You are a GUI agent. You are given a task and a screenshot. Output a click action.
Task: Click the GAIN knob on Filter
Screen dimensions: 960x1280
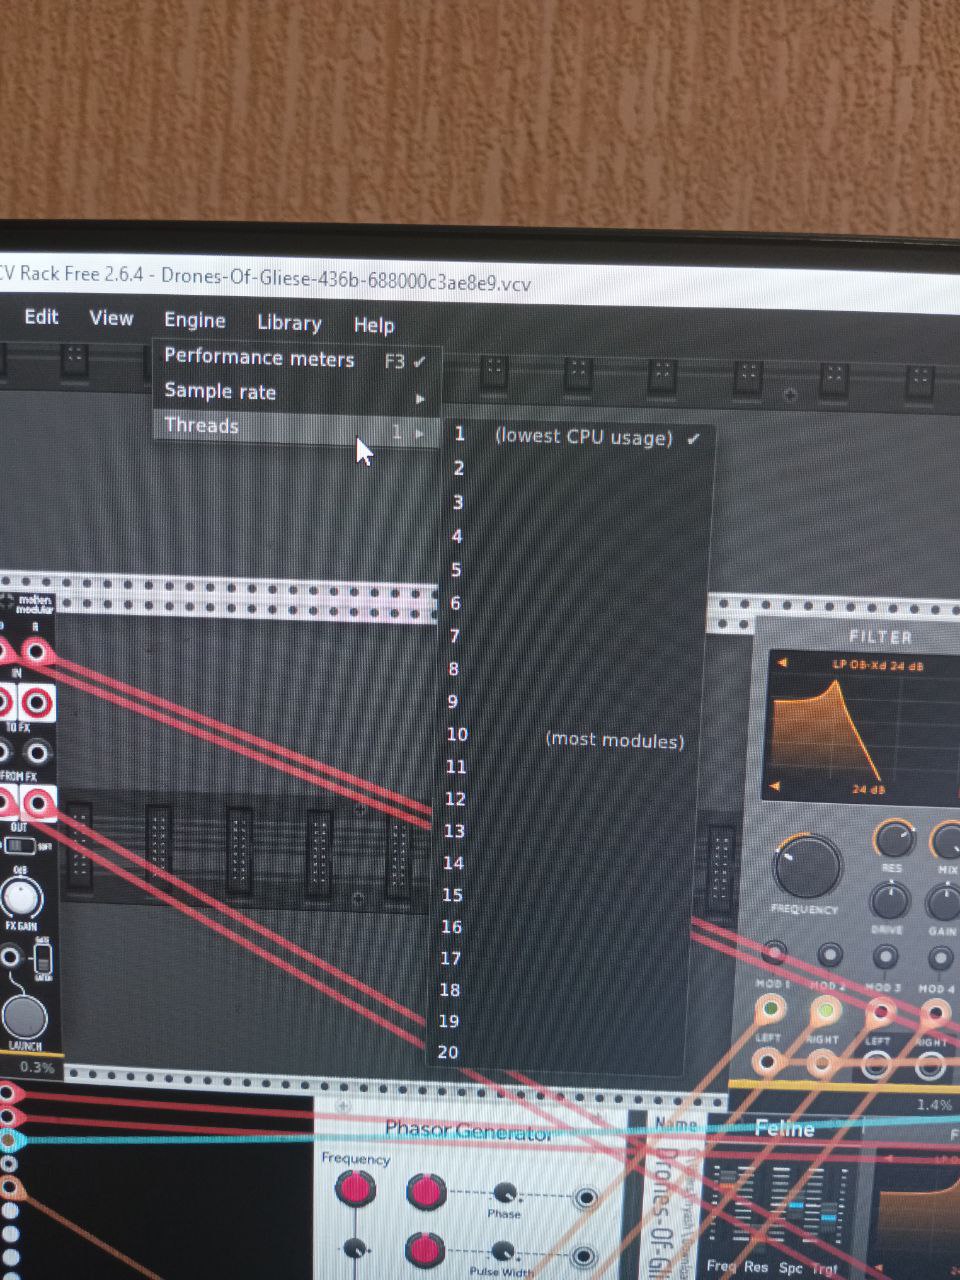pos(943,904)
